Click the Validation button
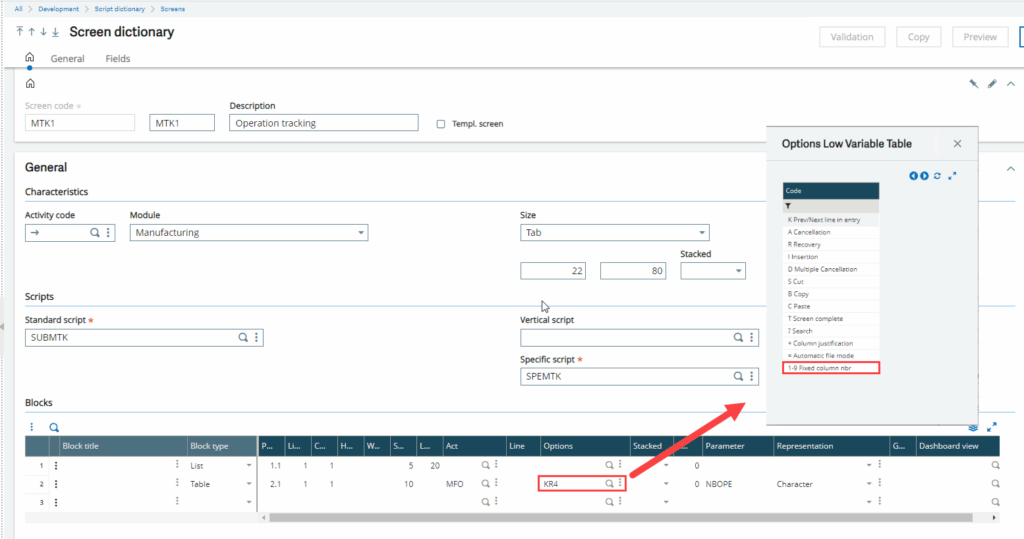Viewport: 1024px width, 539px height. [852, 37]
